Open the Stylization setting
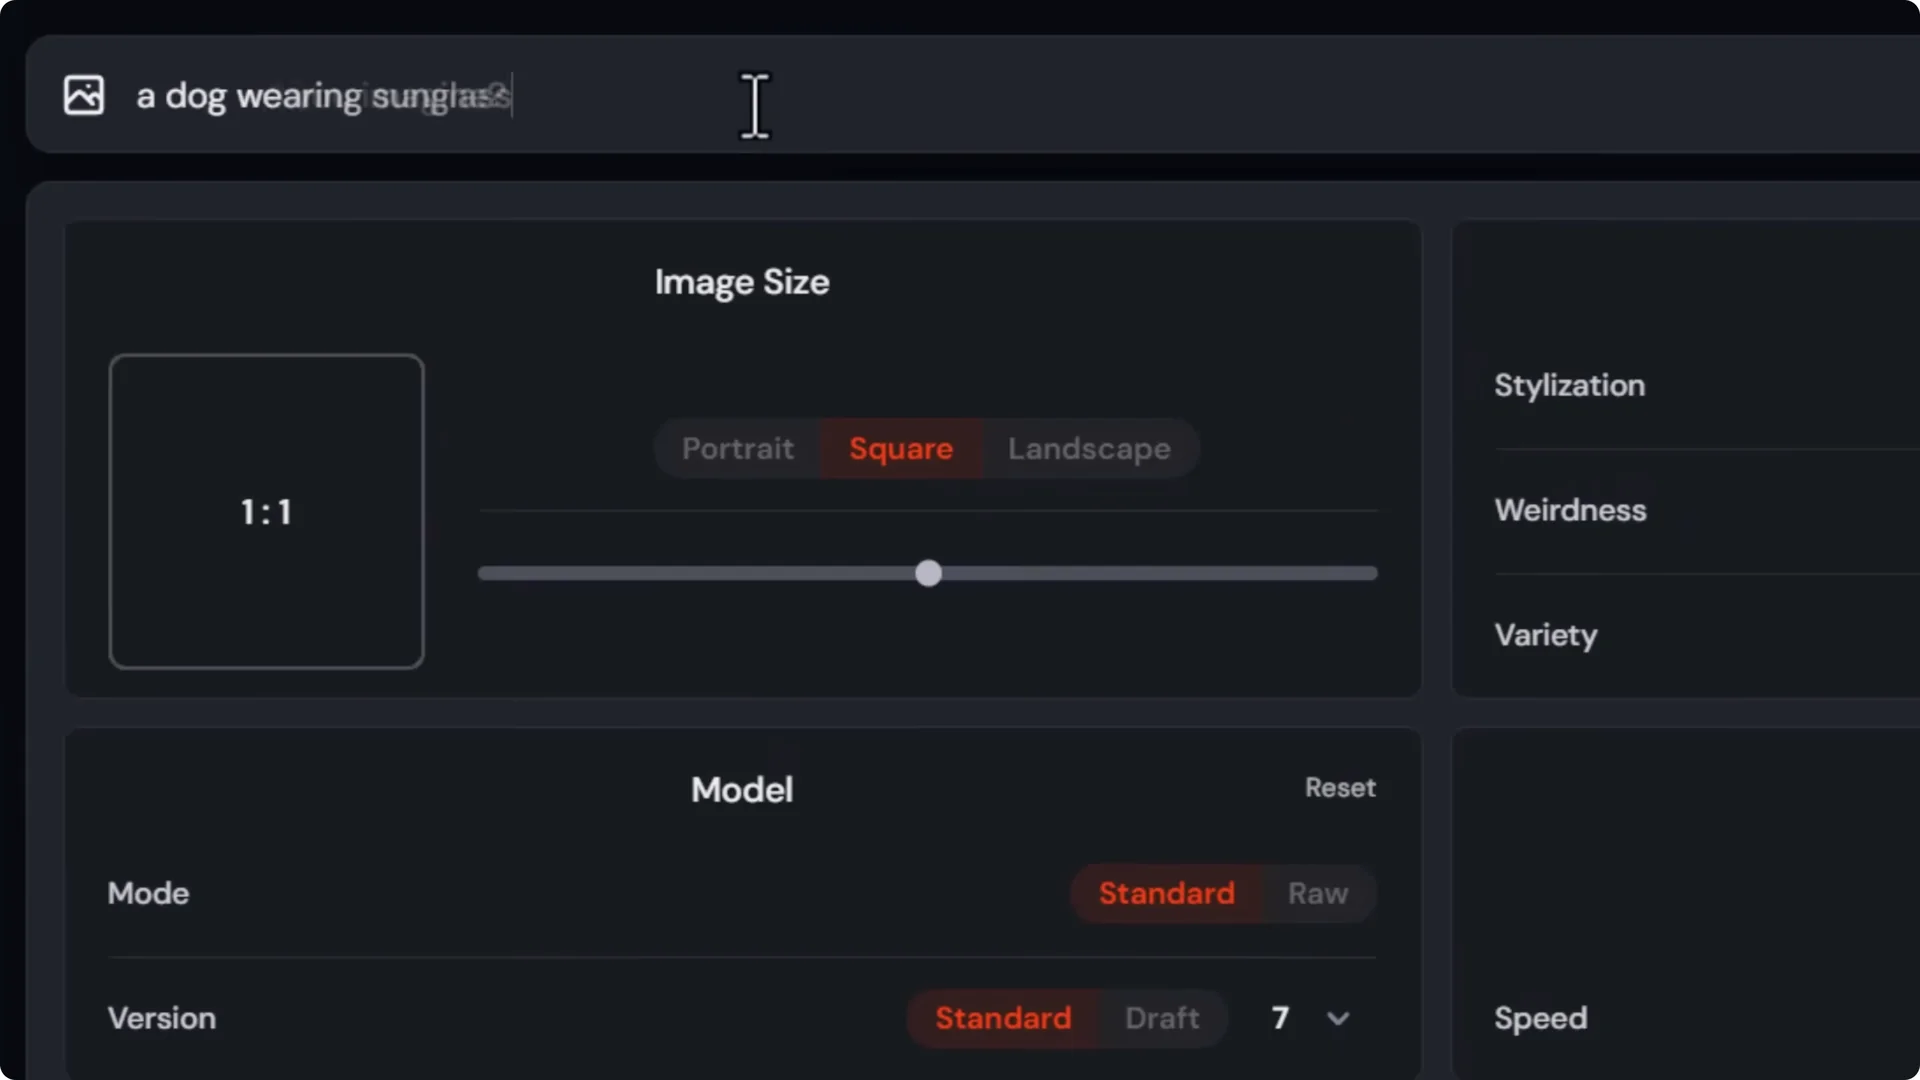This screenshot has width=1920, height=1080. coord(1569,385)
